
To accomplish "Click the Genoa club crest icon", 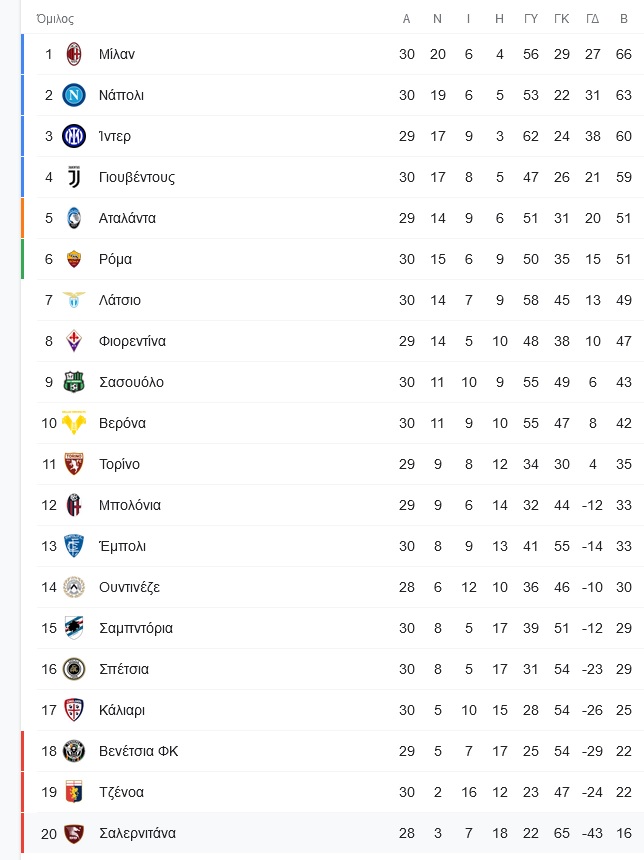I will tap(74, 792).
